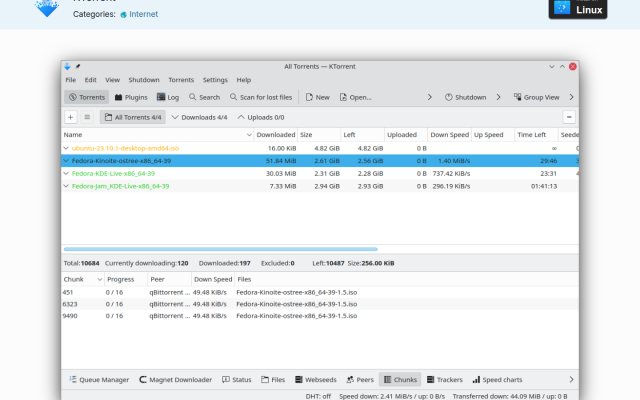Open the Plugins panel in toolbar

click(131, 97)
